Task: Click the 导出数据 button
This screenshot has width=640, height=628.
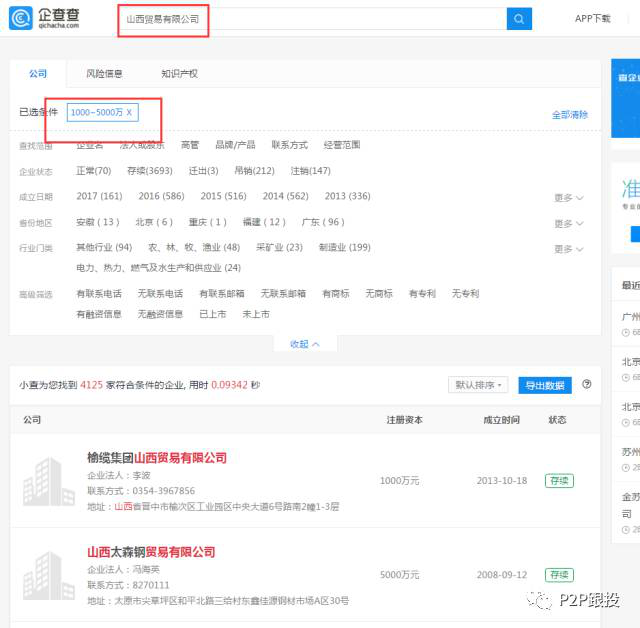Action: [x=545, y=385]
